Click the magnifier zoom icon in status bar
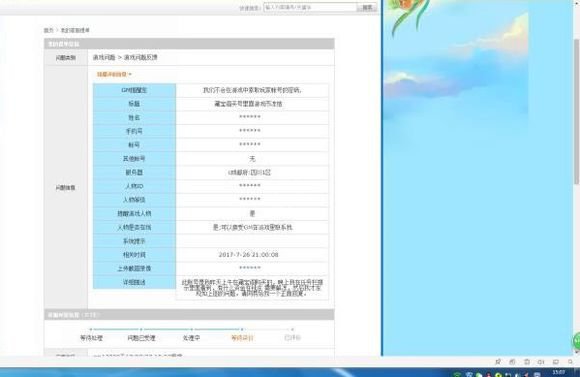The width and height of the screenshot is (580, 377). coord(570,362)
